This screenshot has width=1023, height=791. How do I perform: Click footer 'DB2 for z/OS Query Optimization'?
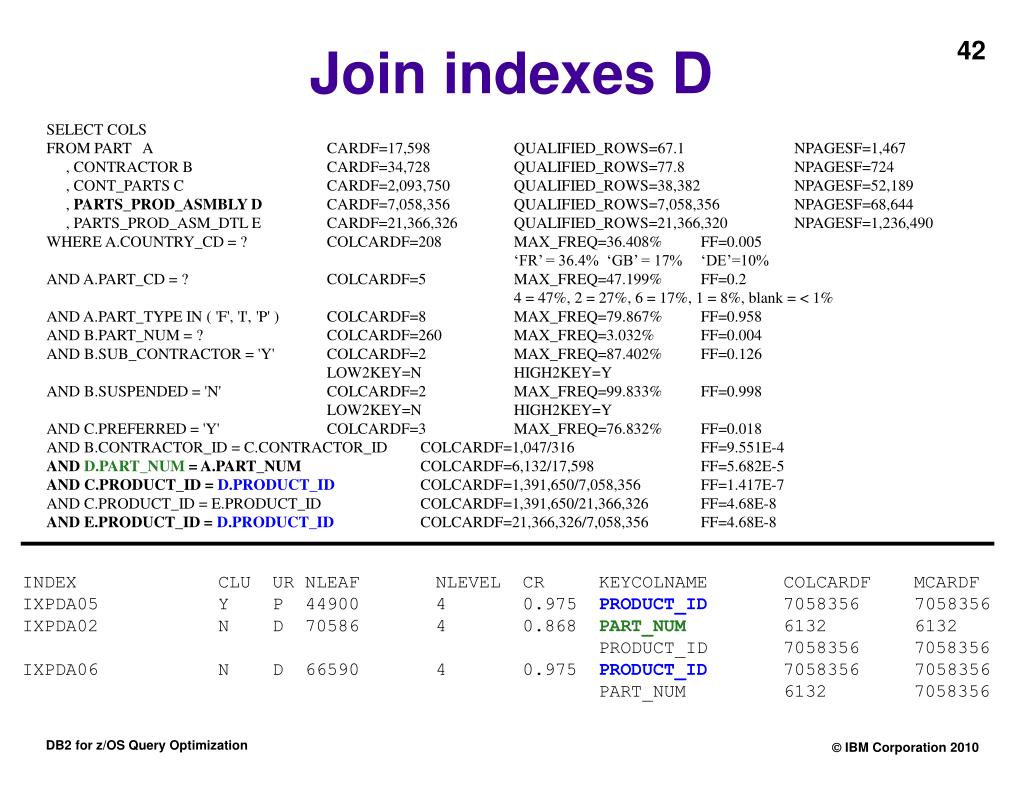[147, 745]
